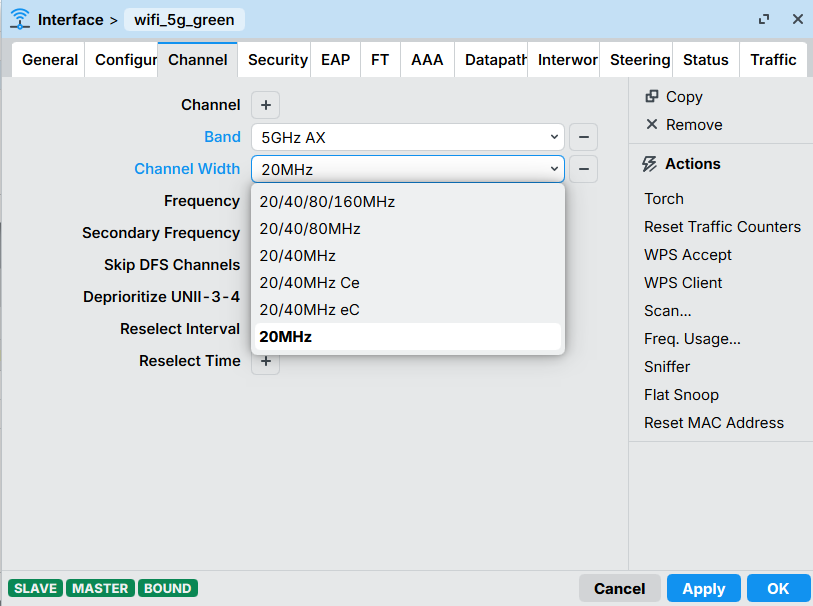
Task: Start the WPS Client action
Action: point(683,283)
